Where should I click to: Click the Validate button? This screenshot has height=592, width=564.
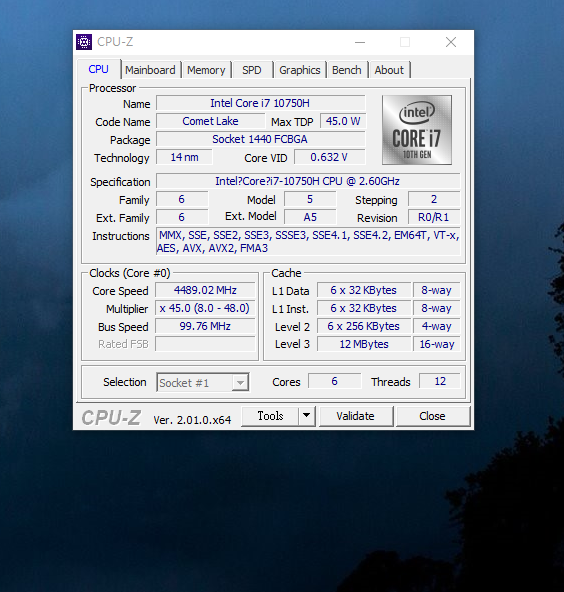(356, 416)
